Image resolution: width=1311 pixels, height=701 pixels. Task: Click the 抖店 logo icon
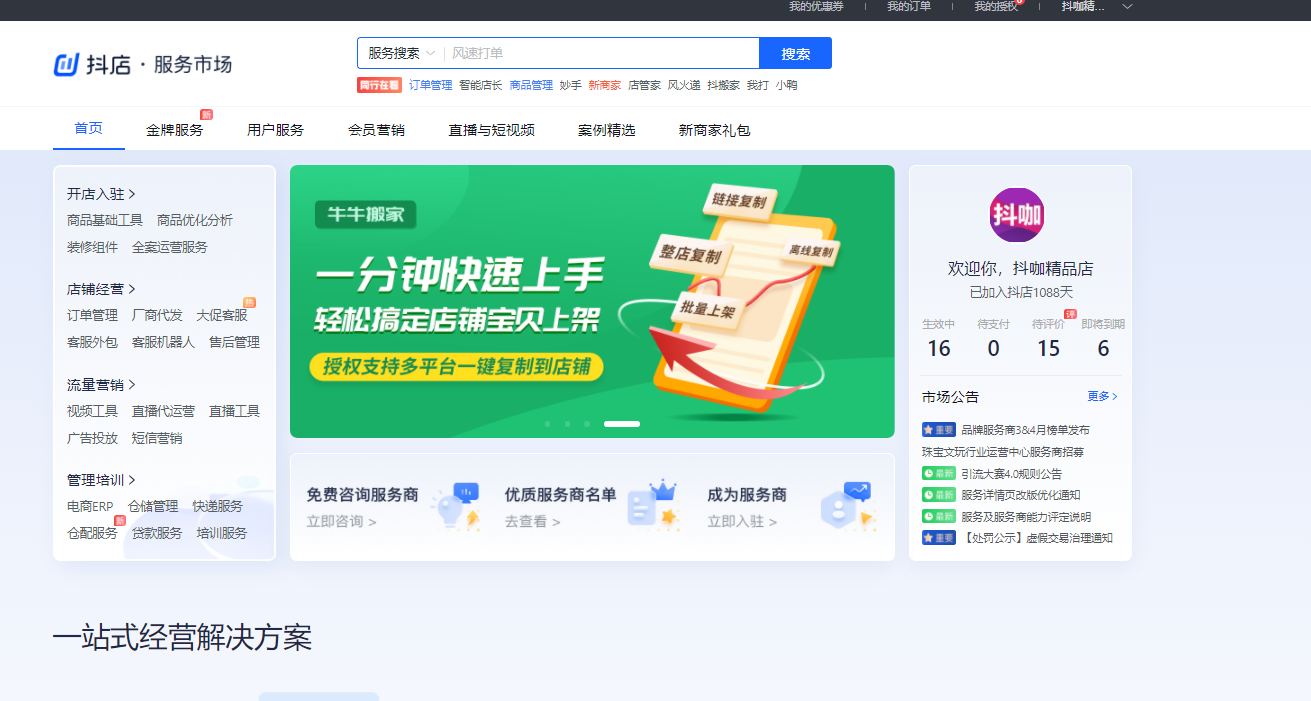tap(66, 65)
